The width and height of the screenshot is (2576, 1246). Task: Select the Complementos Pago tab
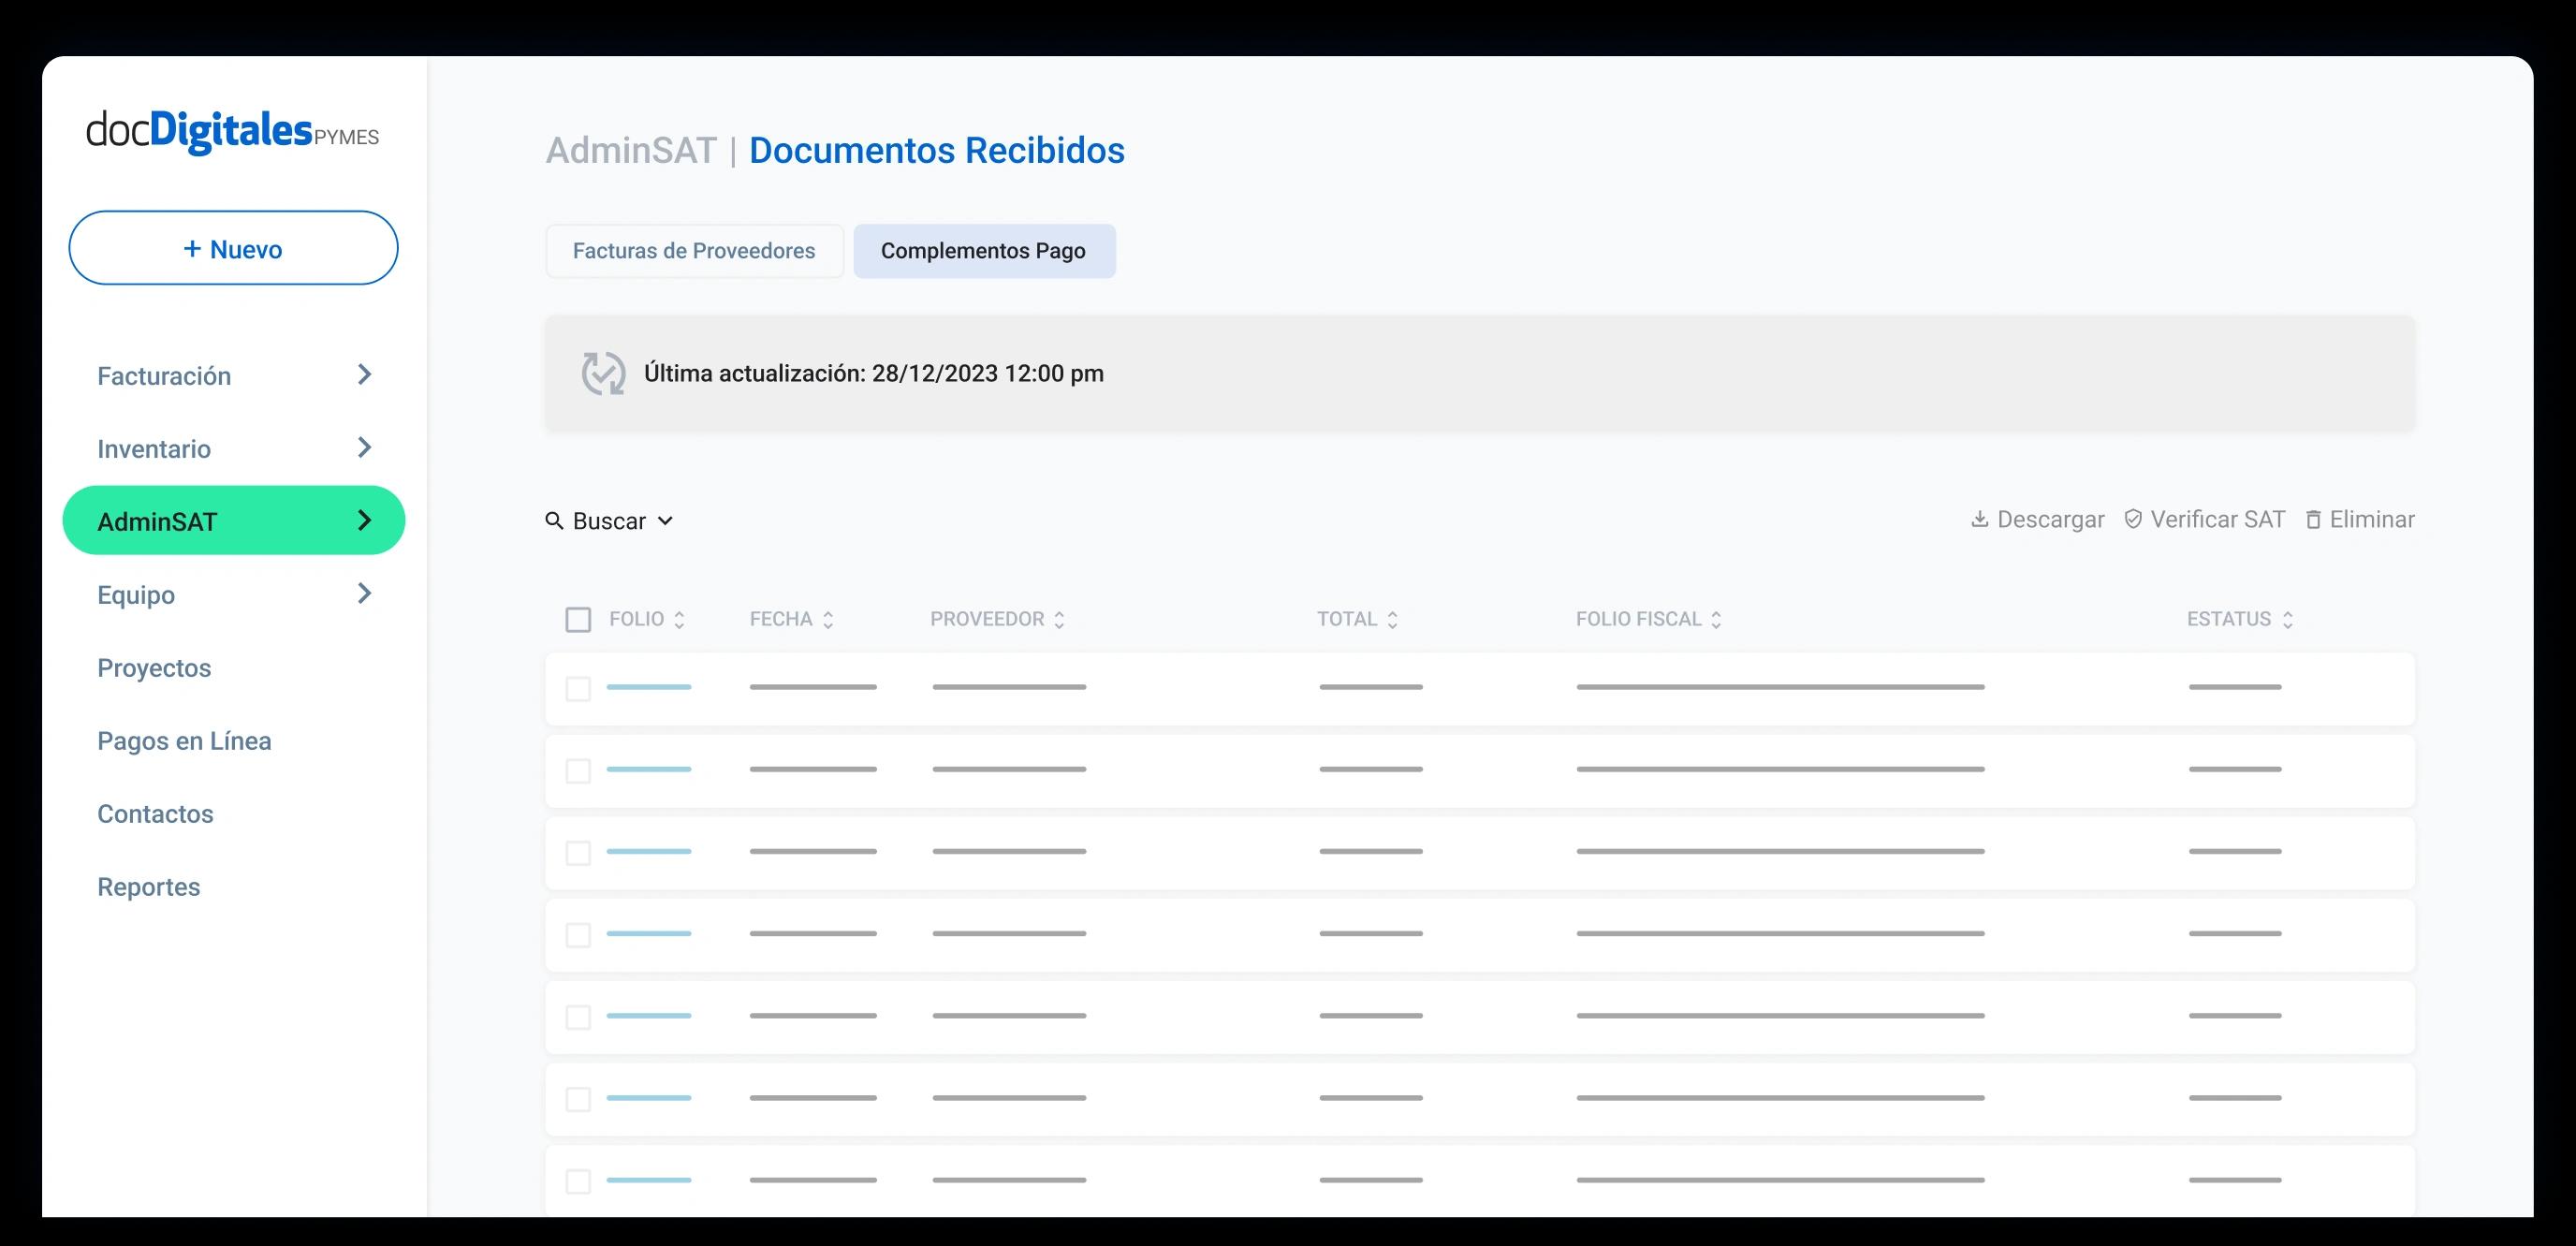tap(984, 251)
